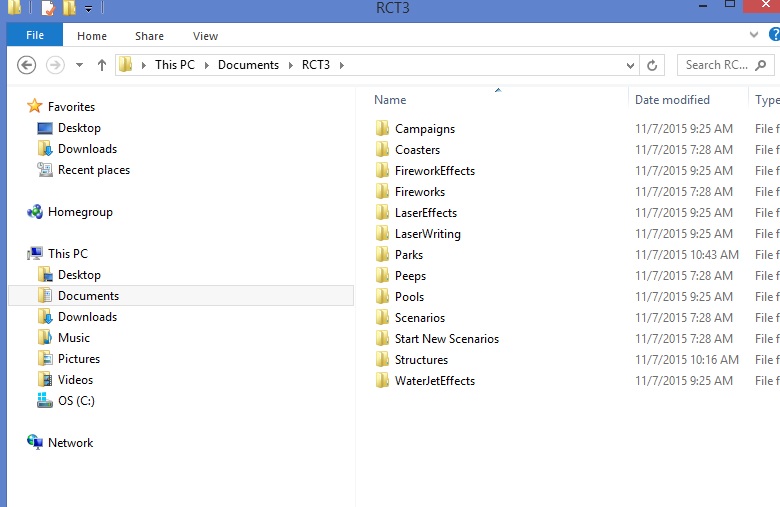Click the Back navigation arrow
The height and width of the screenshot is (507, 780).
[27, 65]
